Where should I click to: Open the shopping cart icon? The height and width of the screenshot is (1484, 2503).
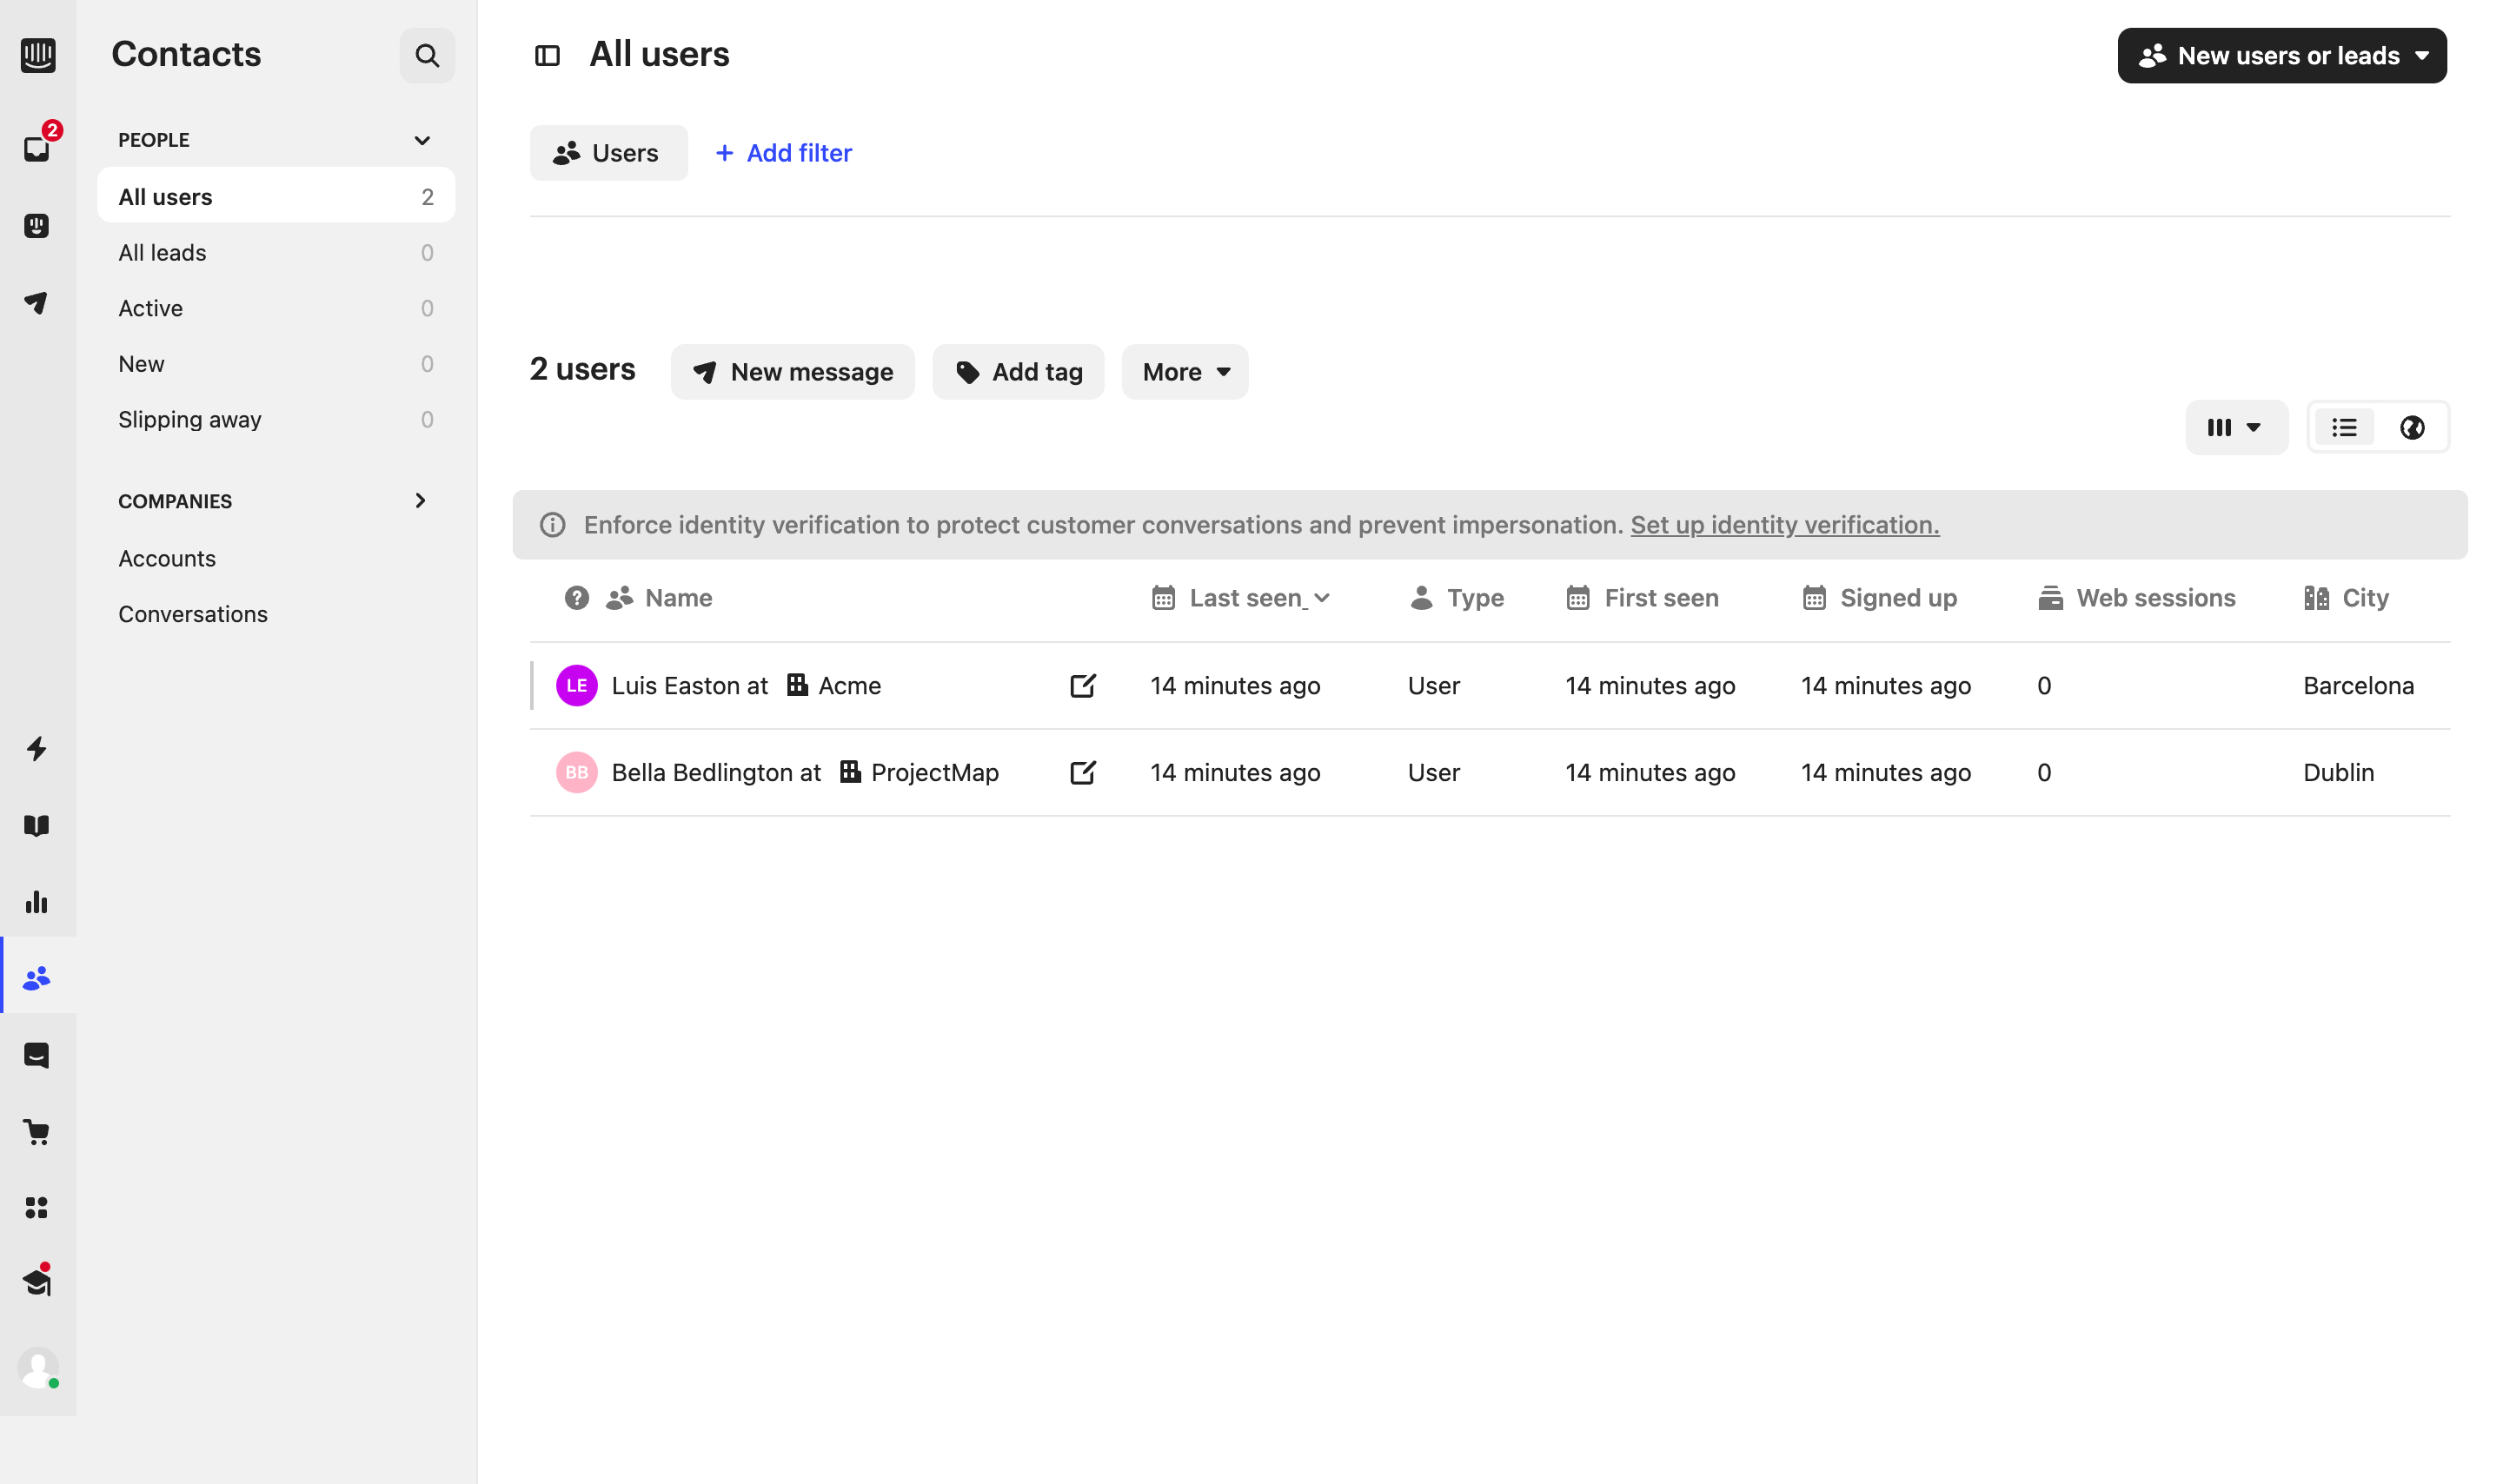[x=37, y=1132]
